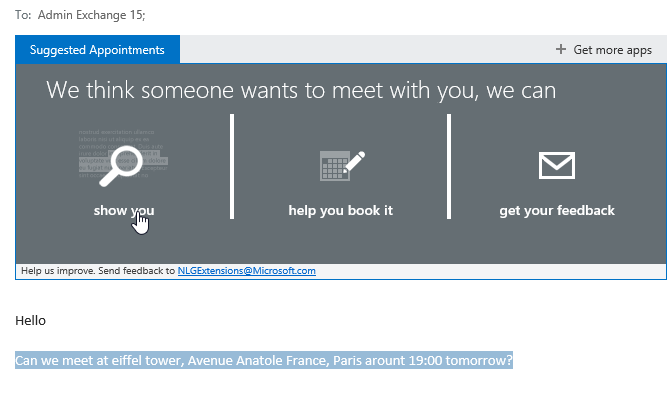Select the 'get your feedback' label
Viewport: 672px width, 409px height.
(x=557, y=210)
